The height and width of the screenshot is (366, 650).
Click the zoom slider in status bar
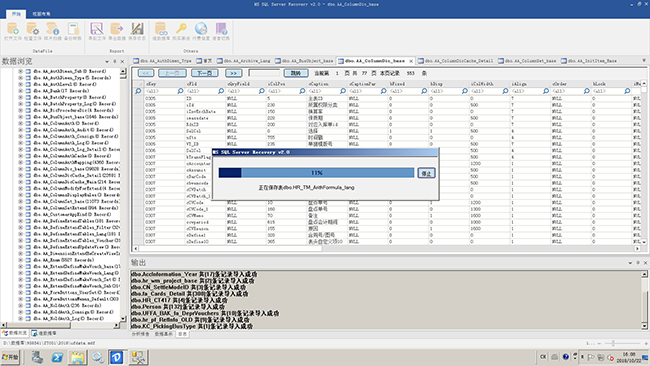point(613,343)
